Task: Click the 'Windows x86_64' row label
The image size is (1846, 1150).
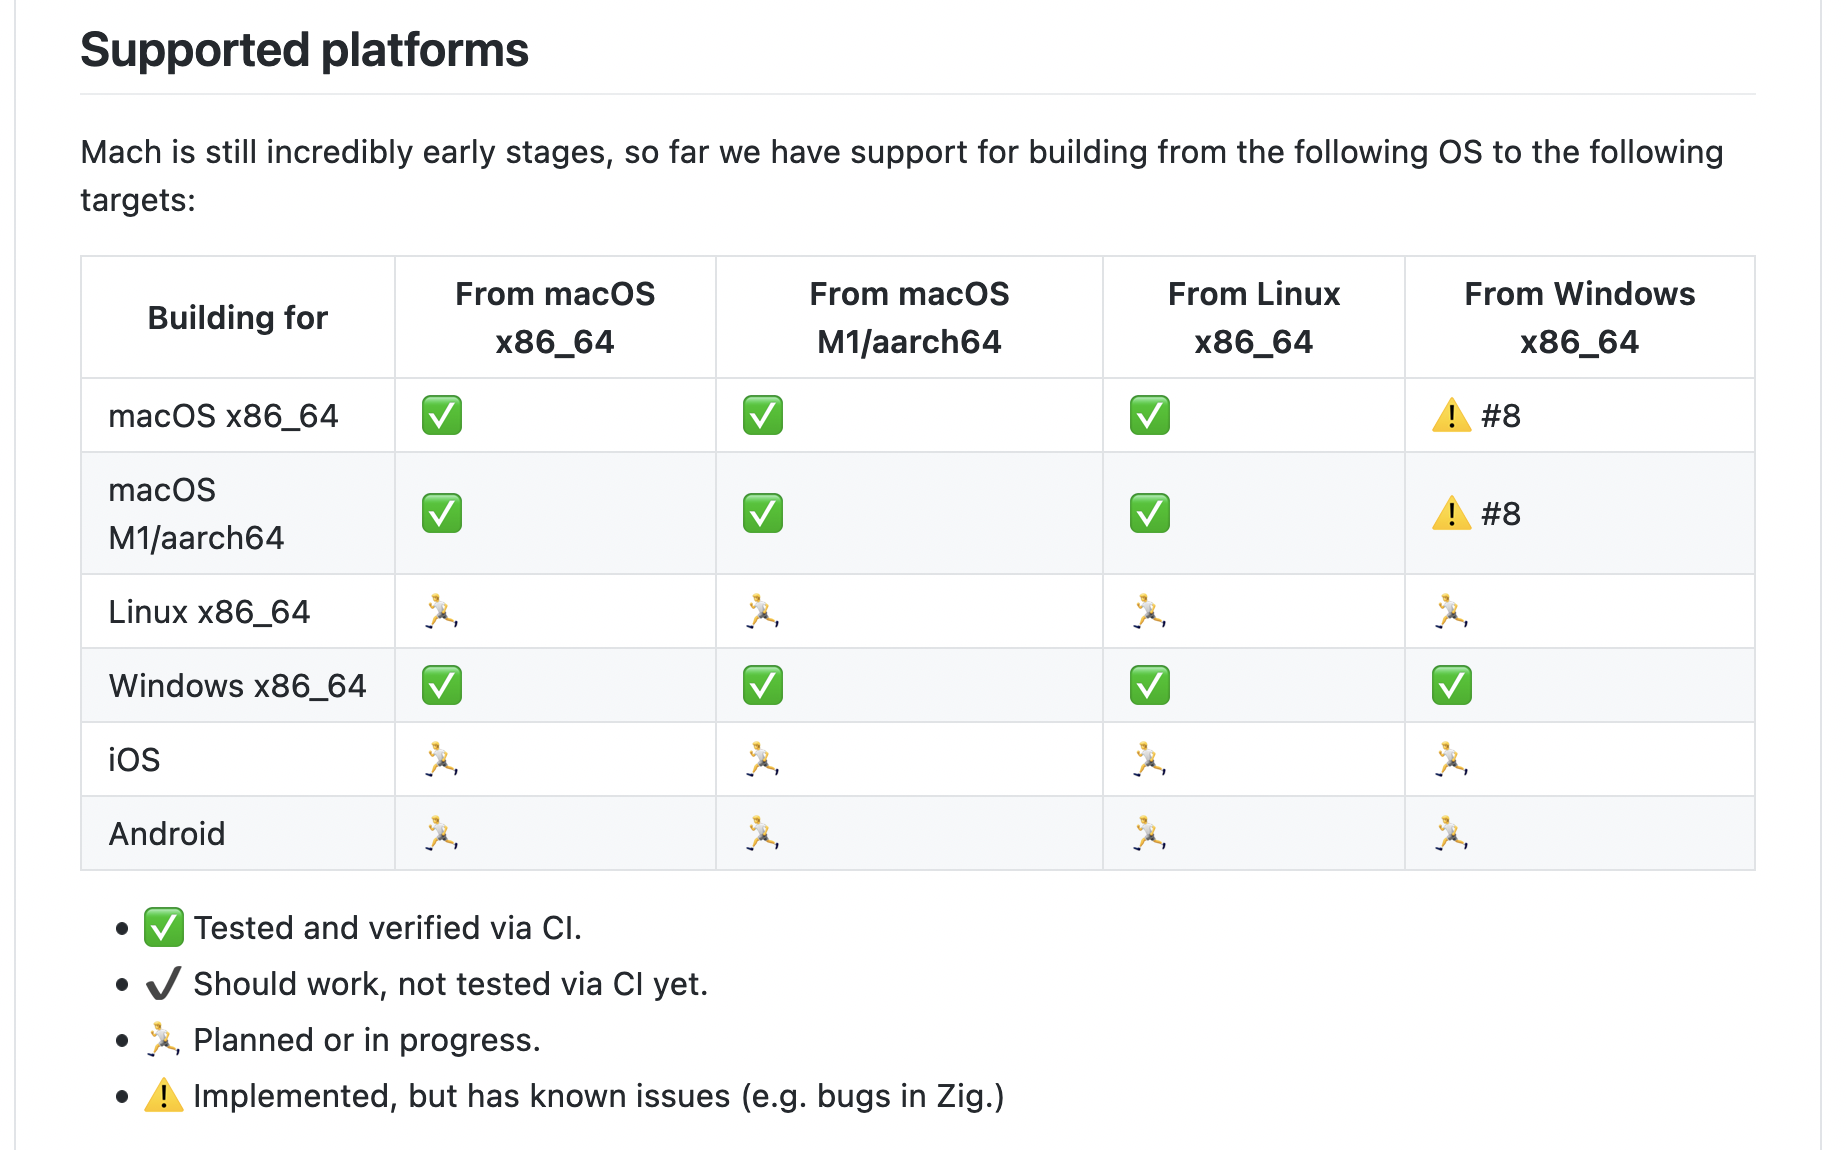Action: [x=238, y=686]
